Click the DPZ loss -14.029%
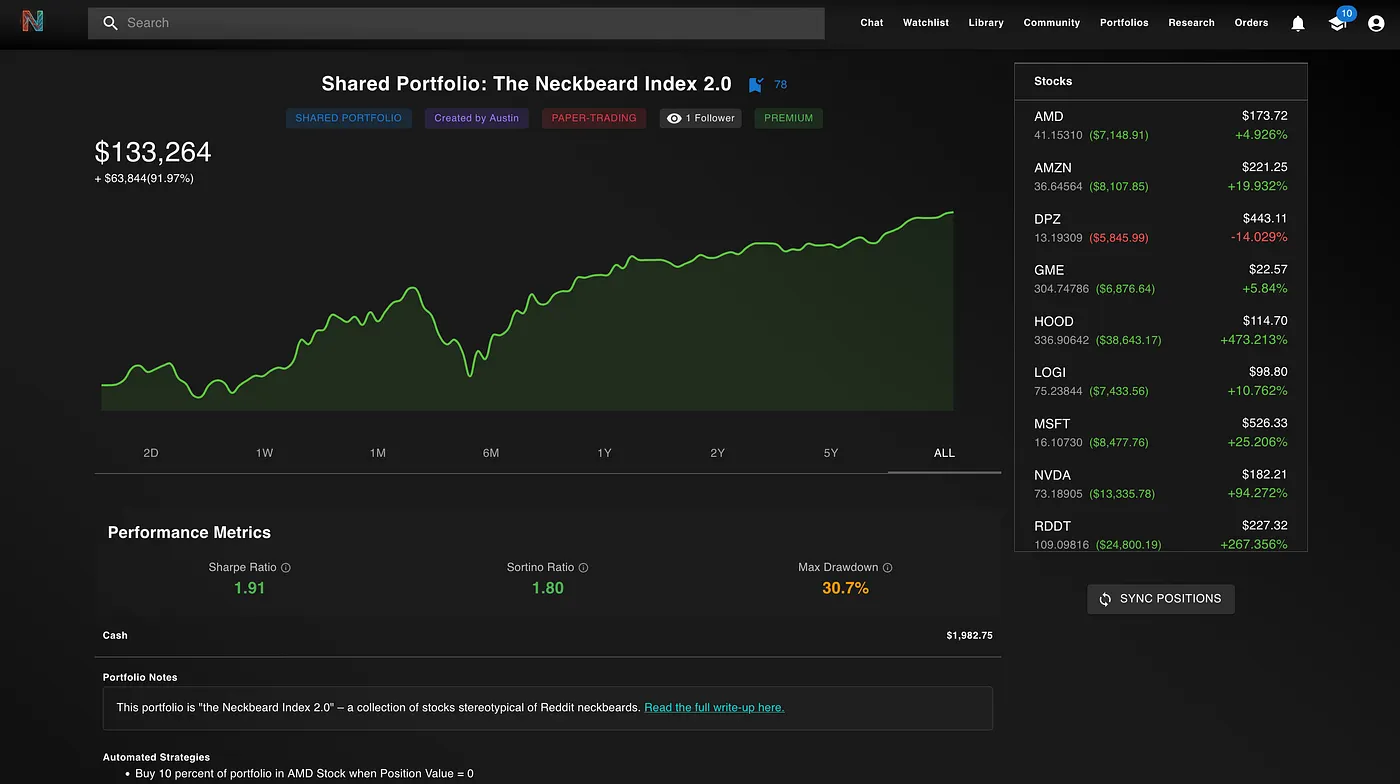The height and width of the screenshot is (784, 1400). click(1259, 238)
